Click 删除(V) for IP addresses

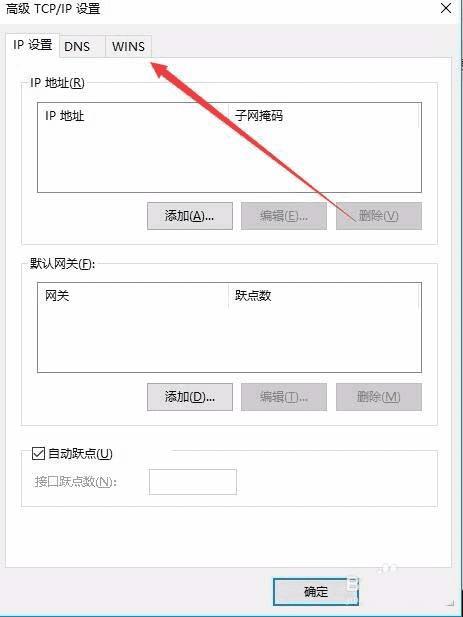coord(378,216)
